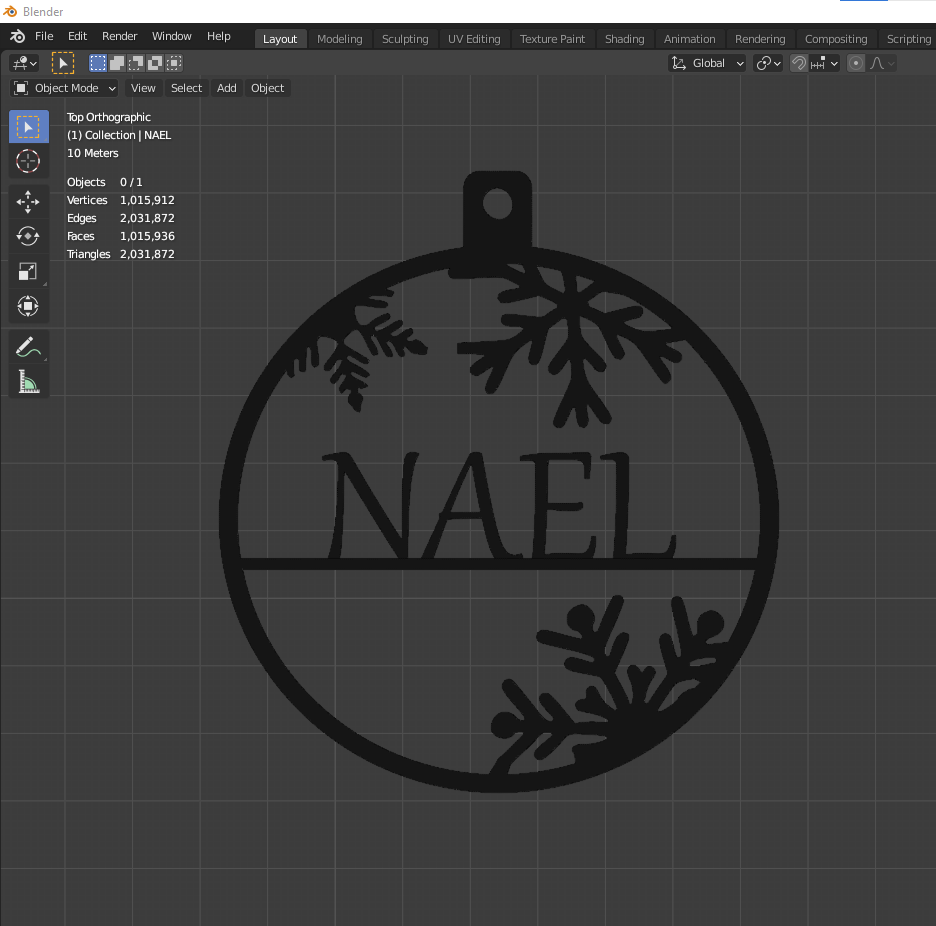Click the Objects 0 / 1 statistic
This screenshot has width=936, height=926.
point(104,183)
